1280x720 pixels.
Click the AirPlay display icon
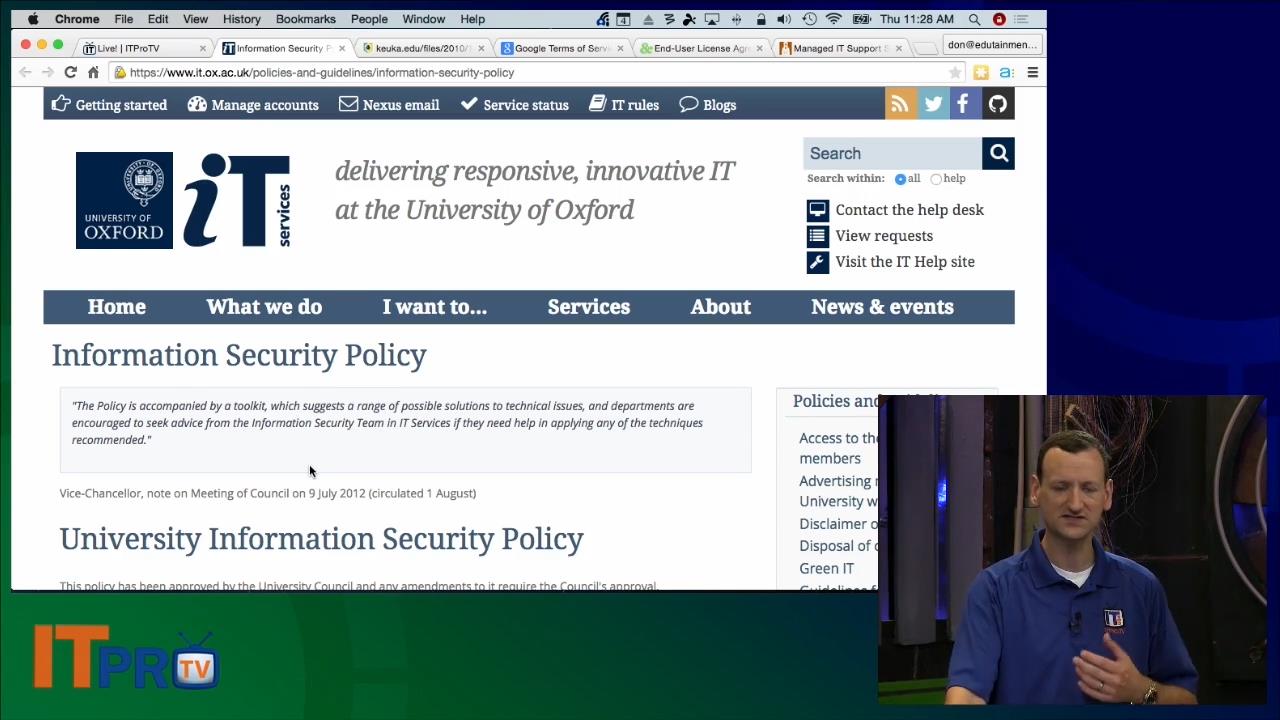coord(712,19)
